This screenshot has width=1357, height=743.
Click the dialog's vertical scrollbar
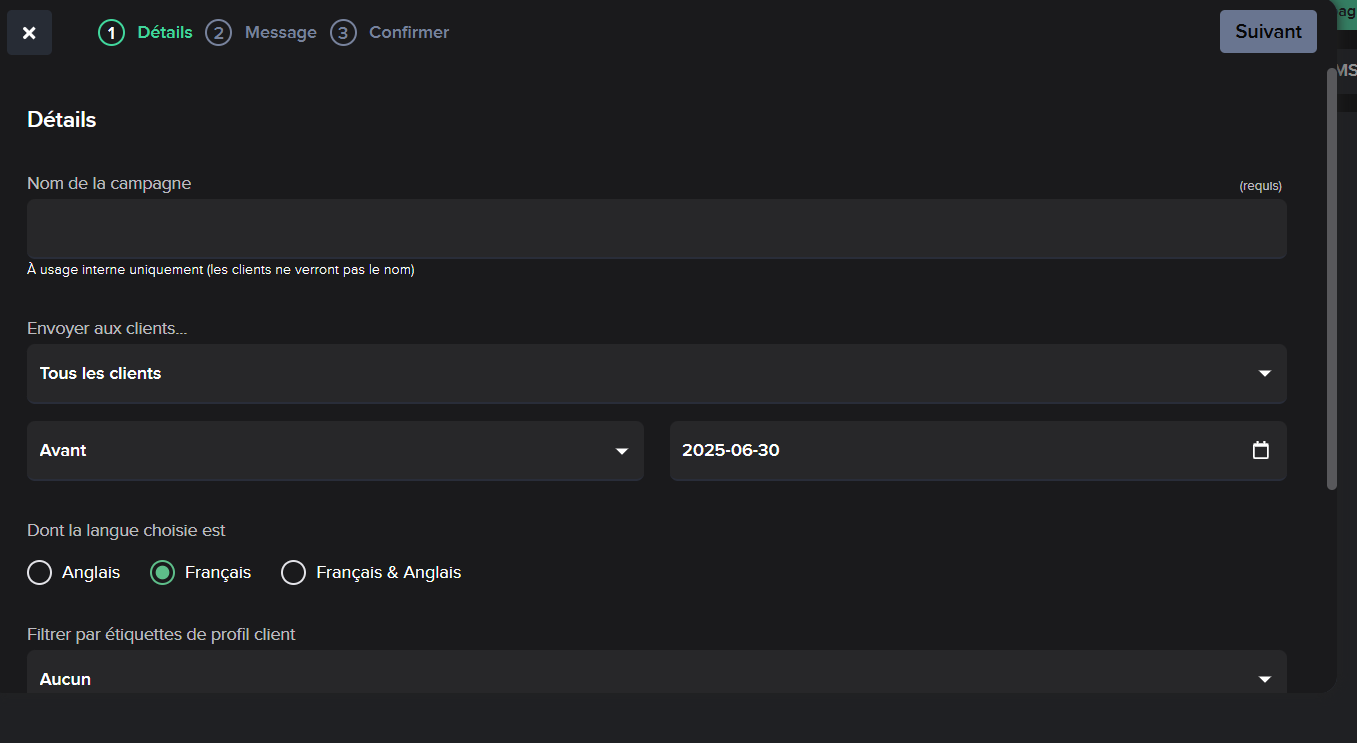coord(1331,280)
